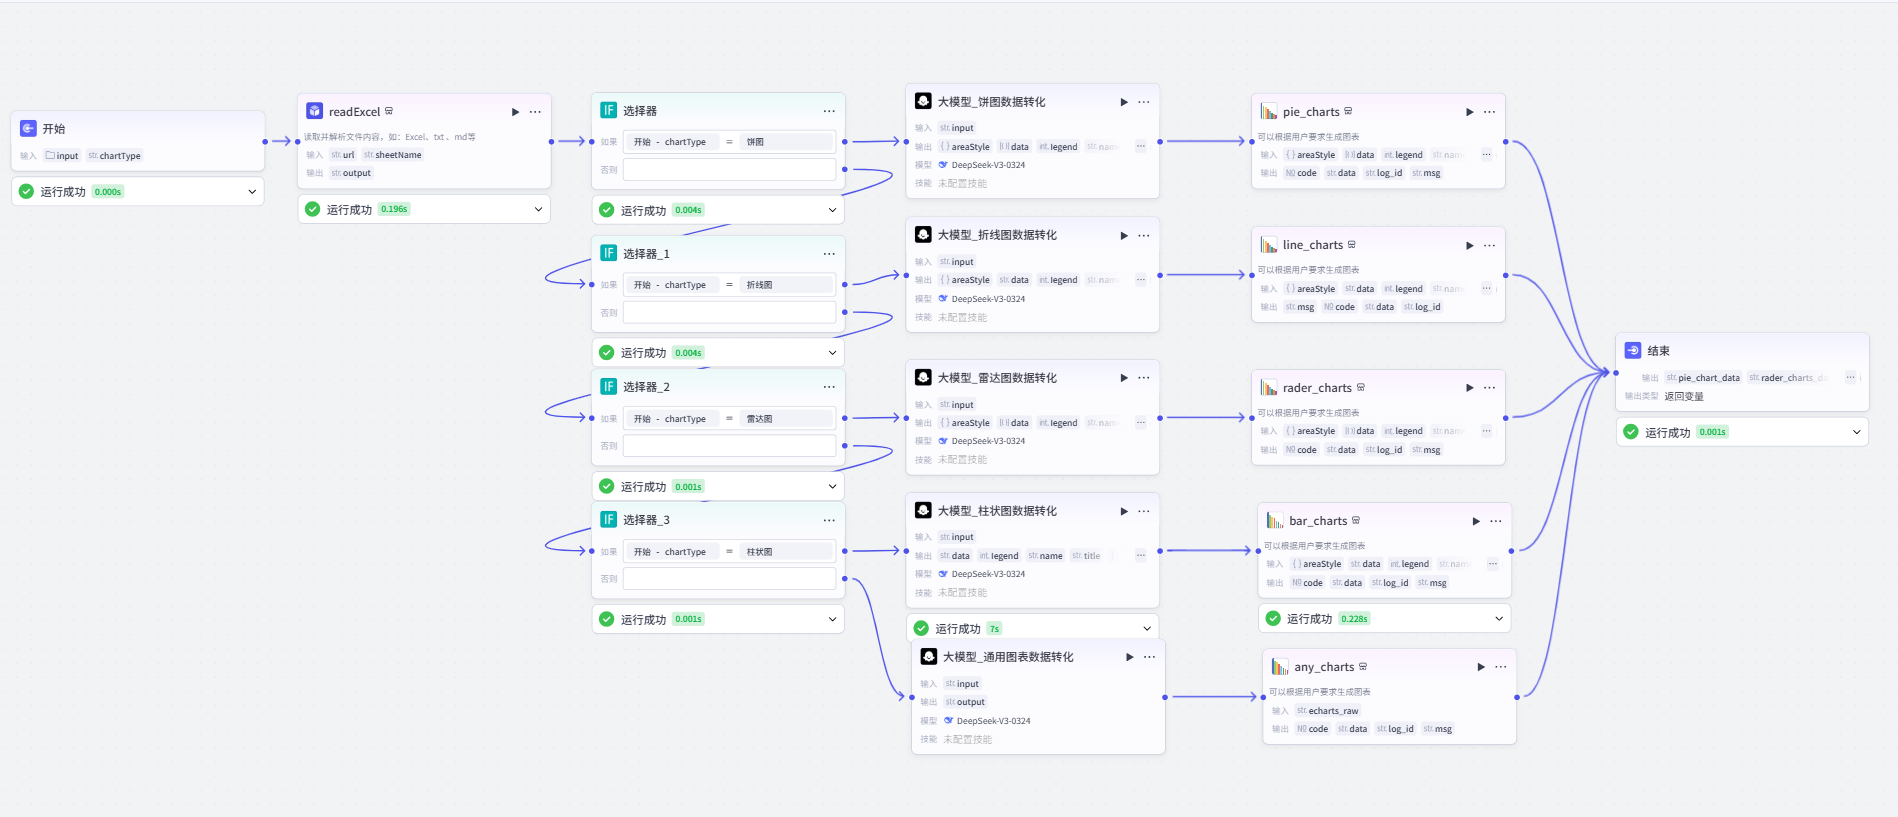1898x817 pixels.
Task: Click the bar_charts node chart icon
Action: [x=1274, y=521]
